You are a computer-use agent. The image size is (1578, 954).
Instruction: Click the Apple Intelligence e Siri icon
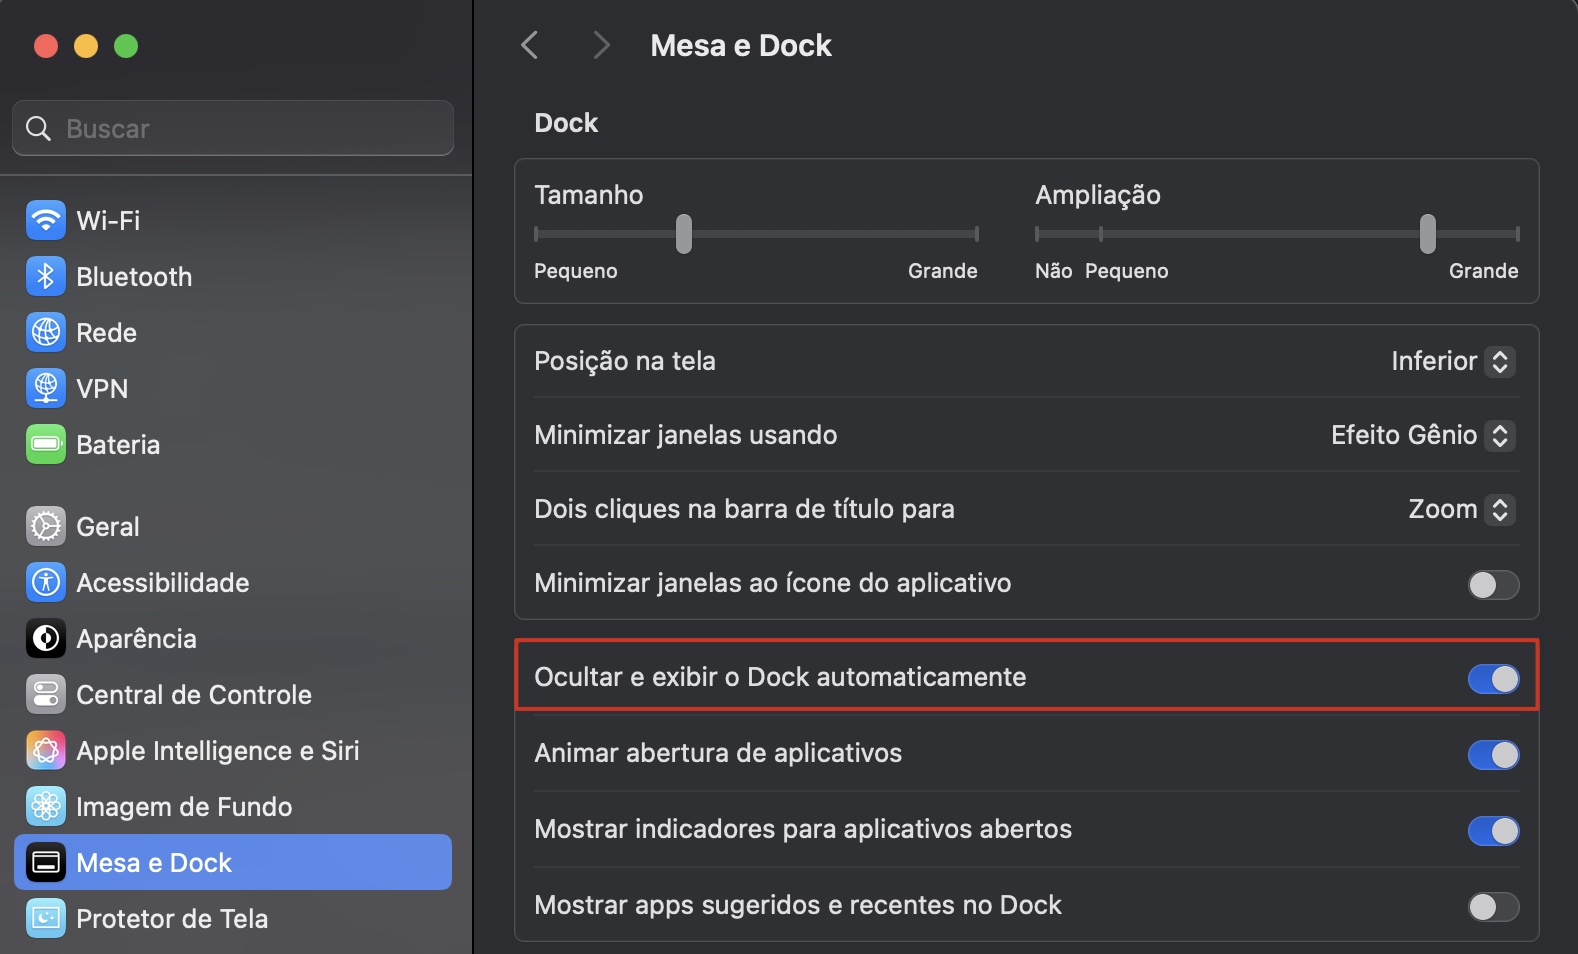click(x=46, y=750)
